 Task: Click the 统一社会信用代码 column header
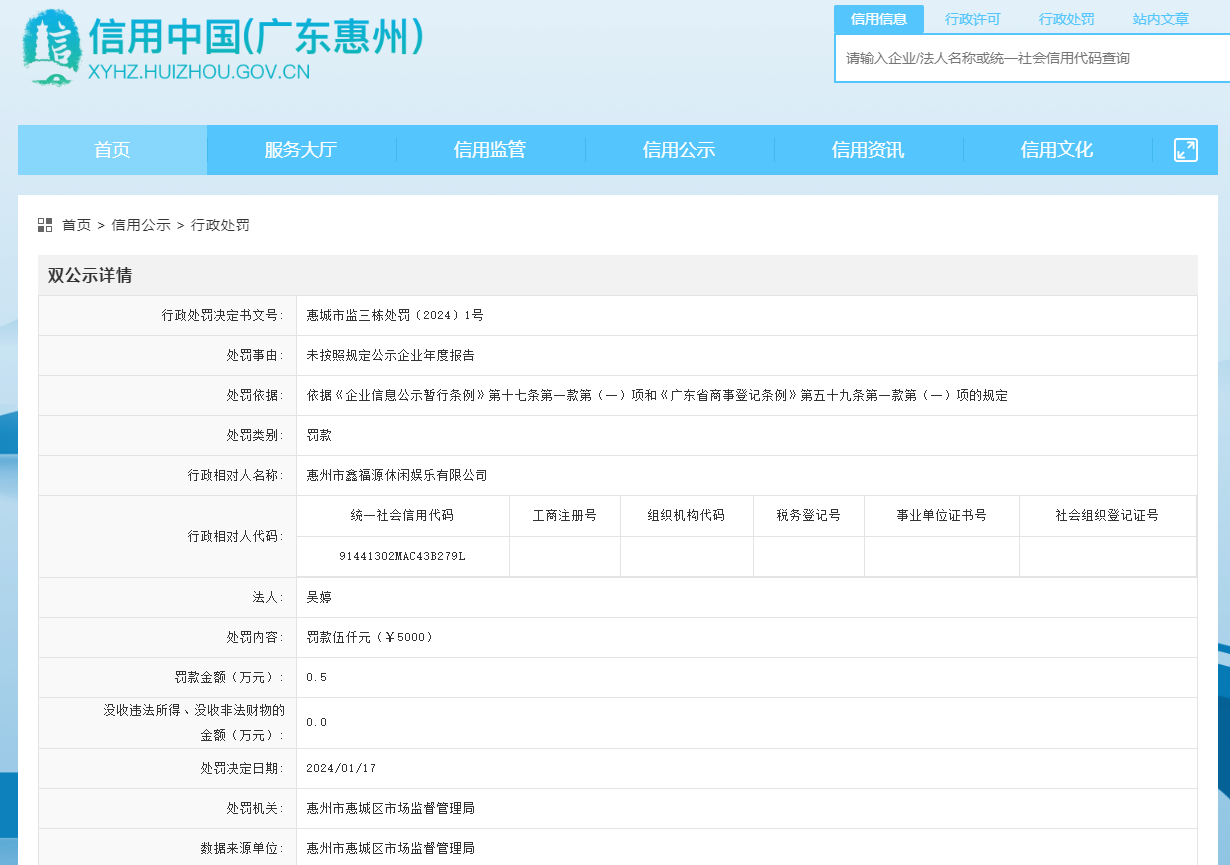tap(403, 515)
